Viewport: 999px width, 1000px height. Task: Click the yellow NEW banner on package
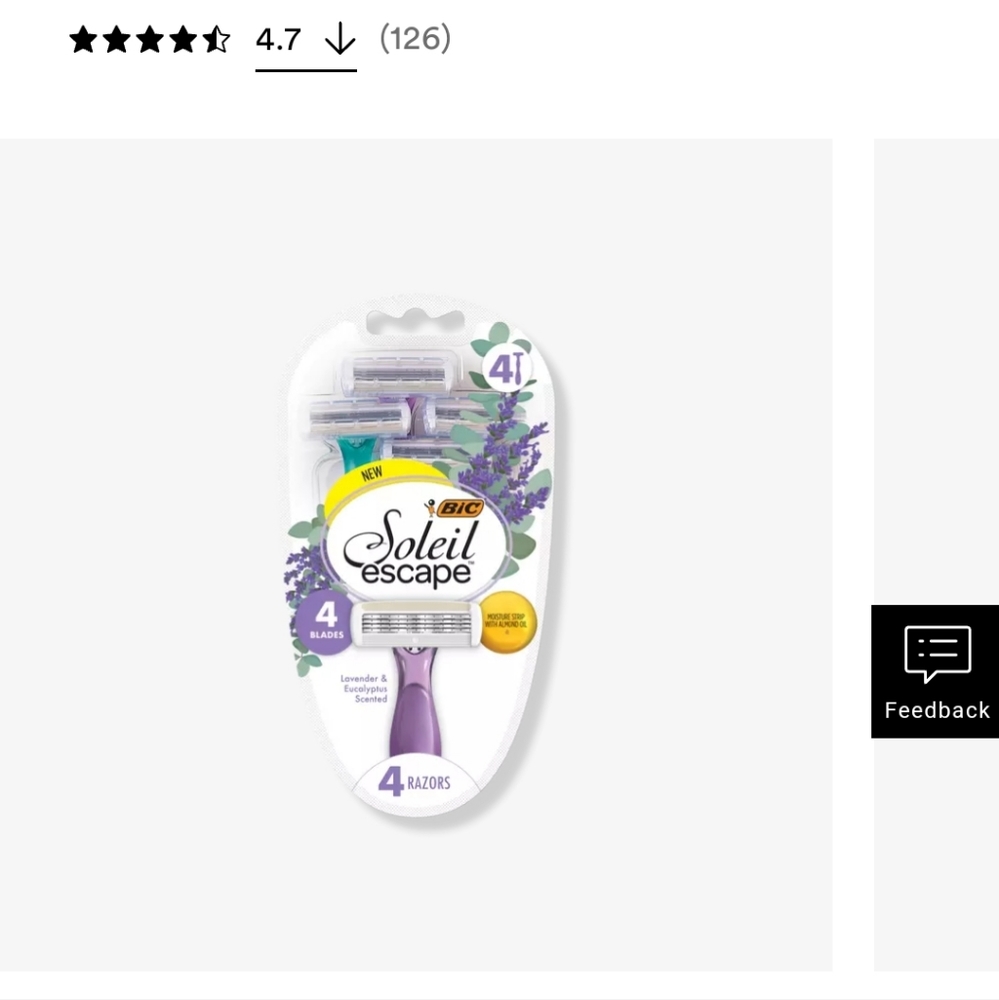[371, 473]
